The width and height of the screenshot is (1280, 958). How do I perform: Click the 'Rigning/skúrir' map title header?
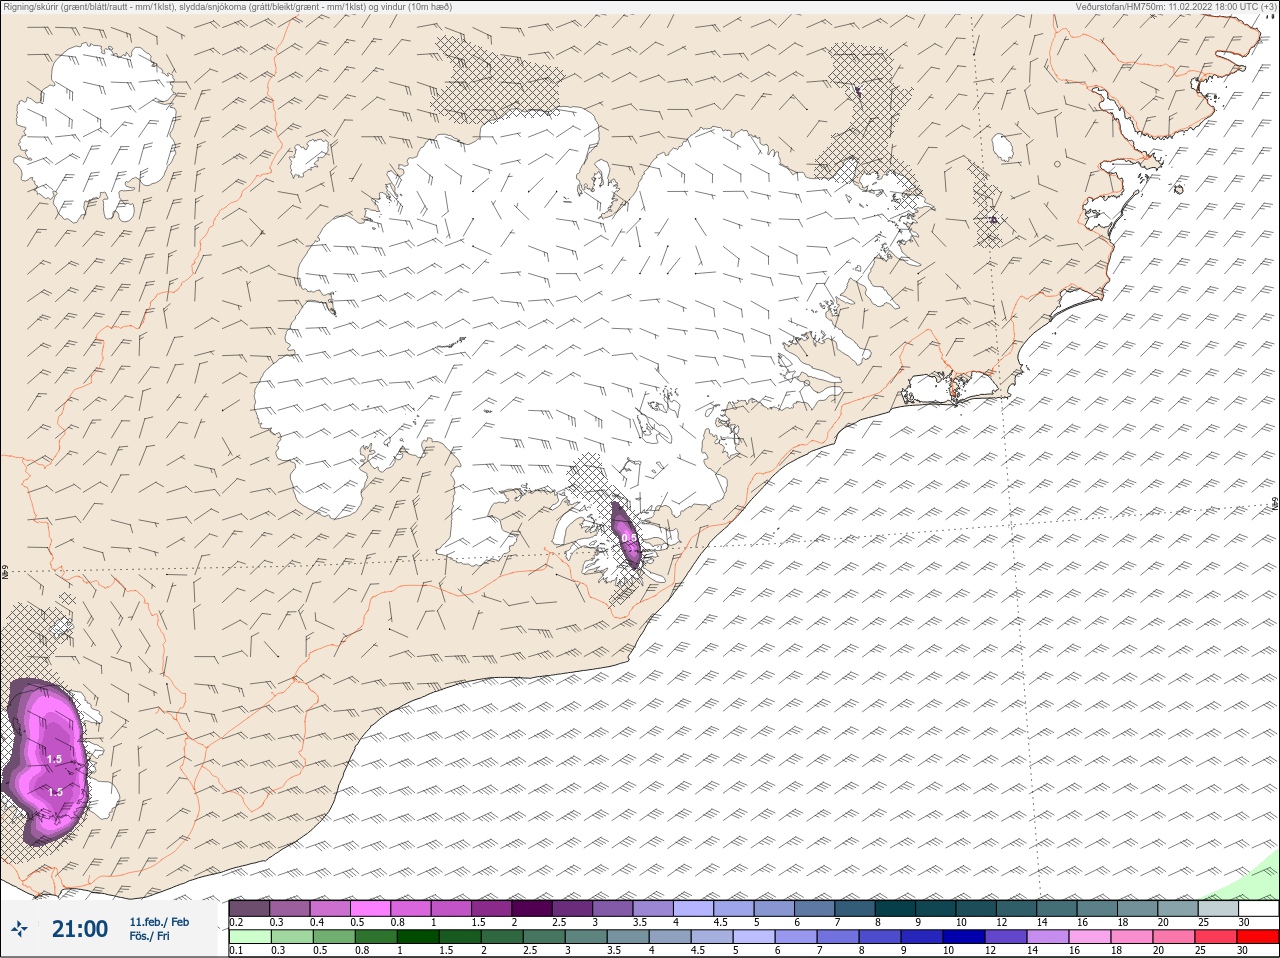pyautogui.click(x=227, y=6)
